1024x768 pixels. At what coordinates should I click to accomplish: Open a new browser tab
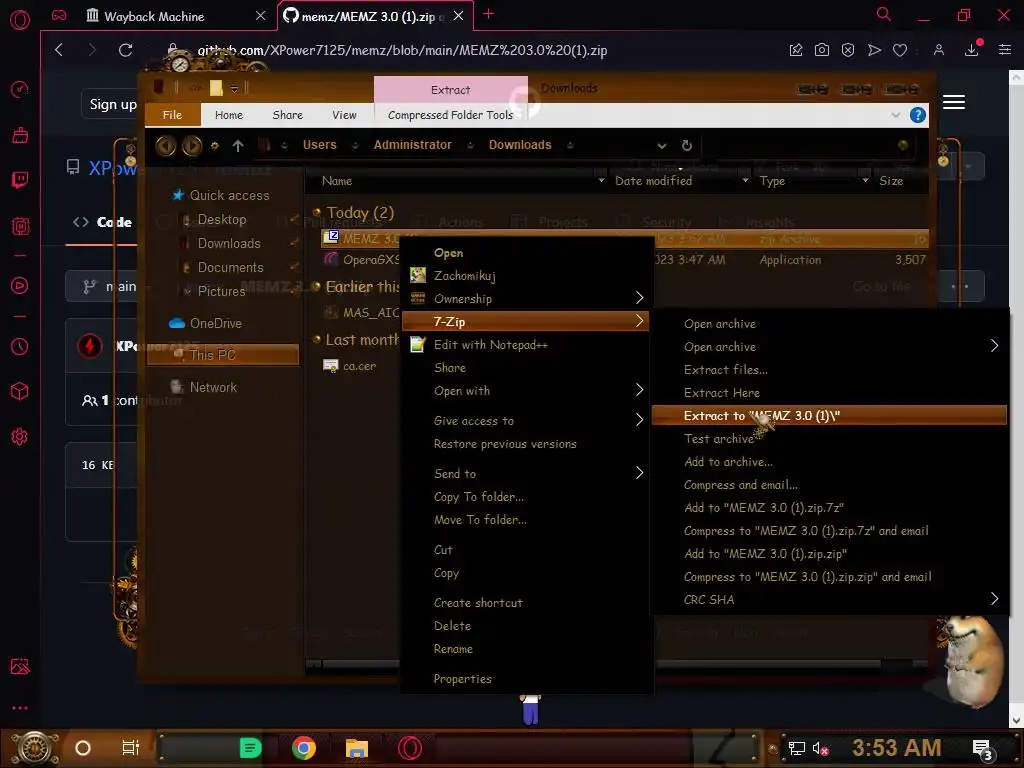click(488, 14)
